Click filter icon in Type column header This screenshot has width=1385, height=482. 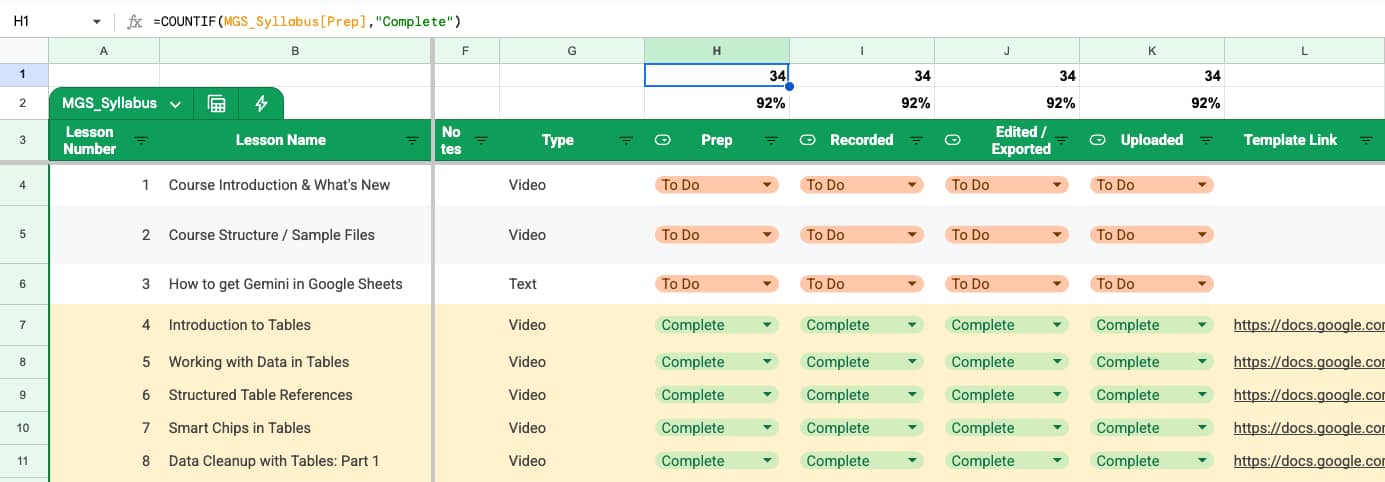tap(626, 141)
